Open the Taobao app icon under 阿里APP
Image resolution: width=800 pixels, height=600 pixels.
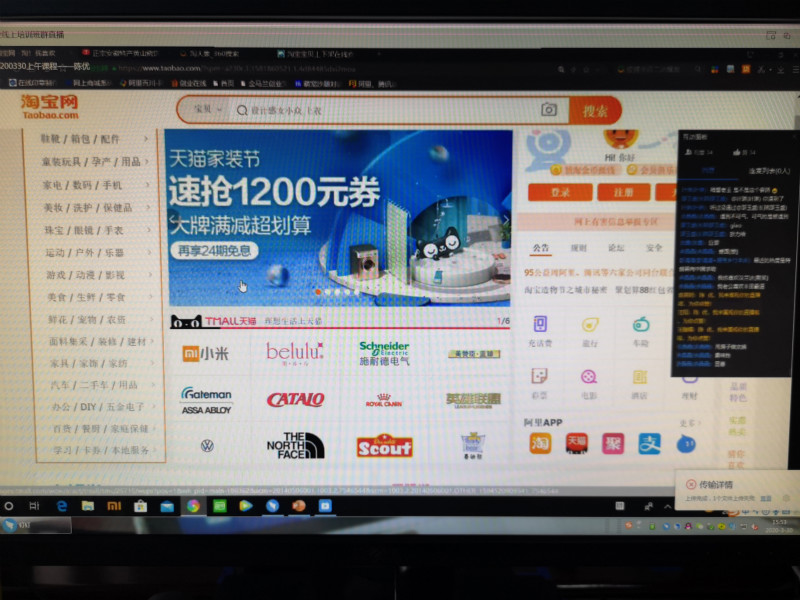540,443
